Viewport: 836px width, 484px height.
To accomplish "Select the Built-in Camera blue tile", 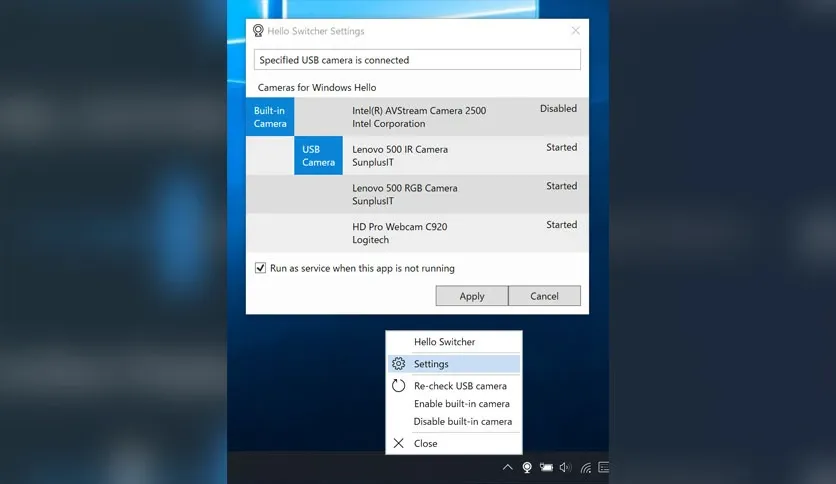I will [270, 117].
